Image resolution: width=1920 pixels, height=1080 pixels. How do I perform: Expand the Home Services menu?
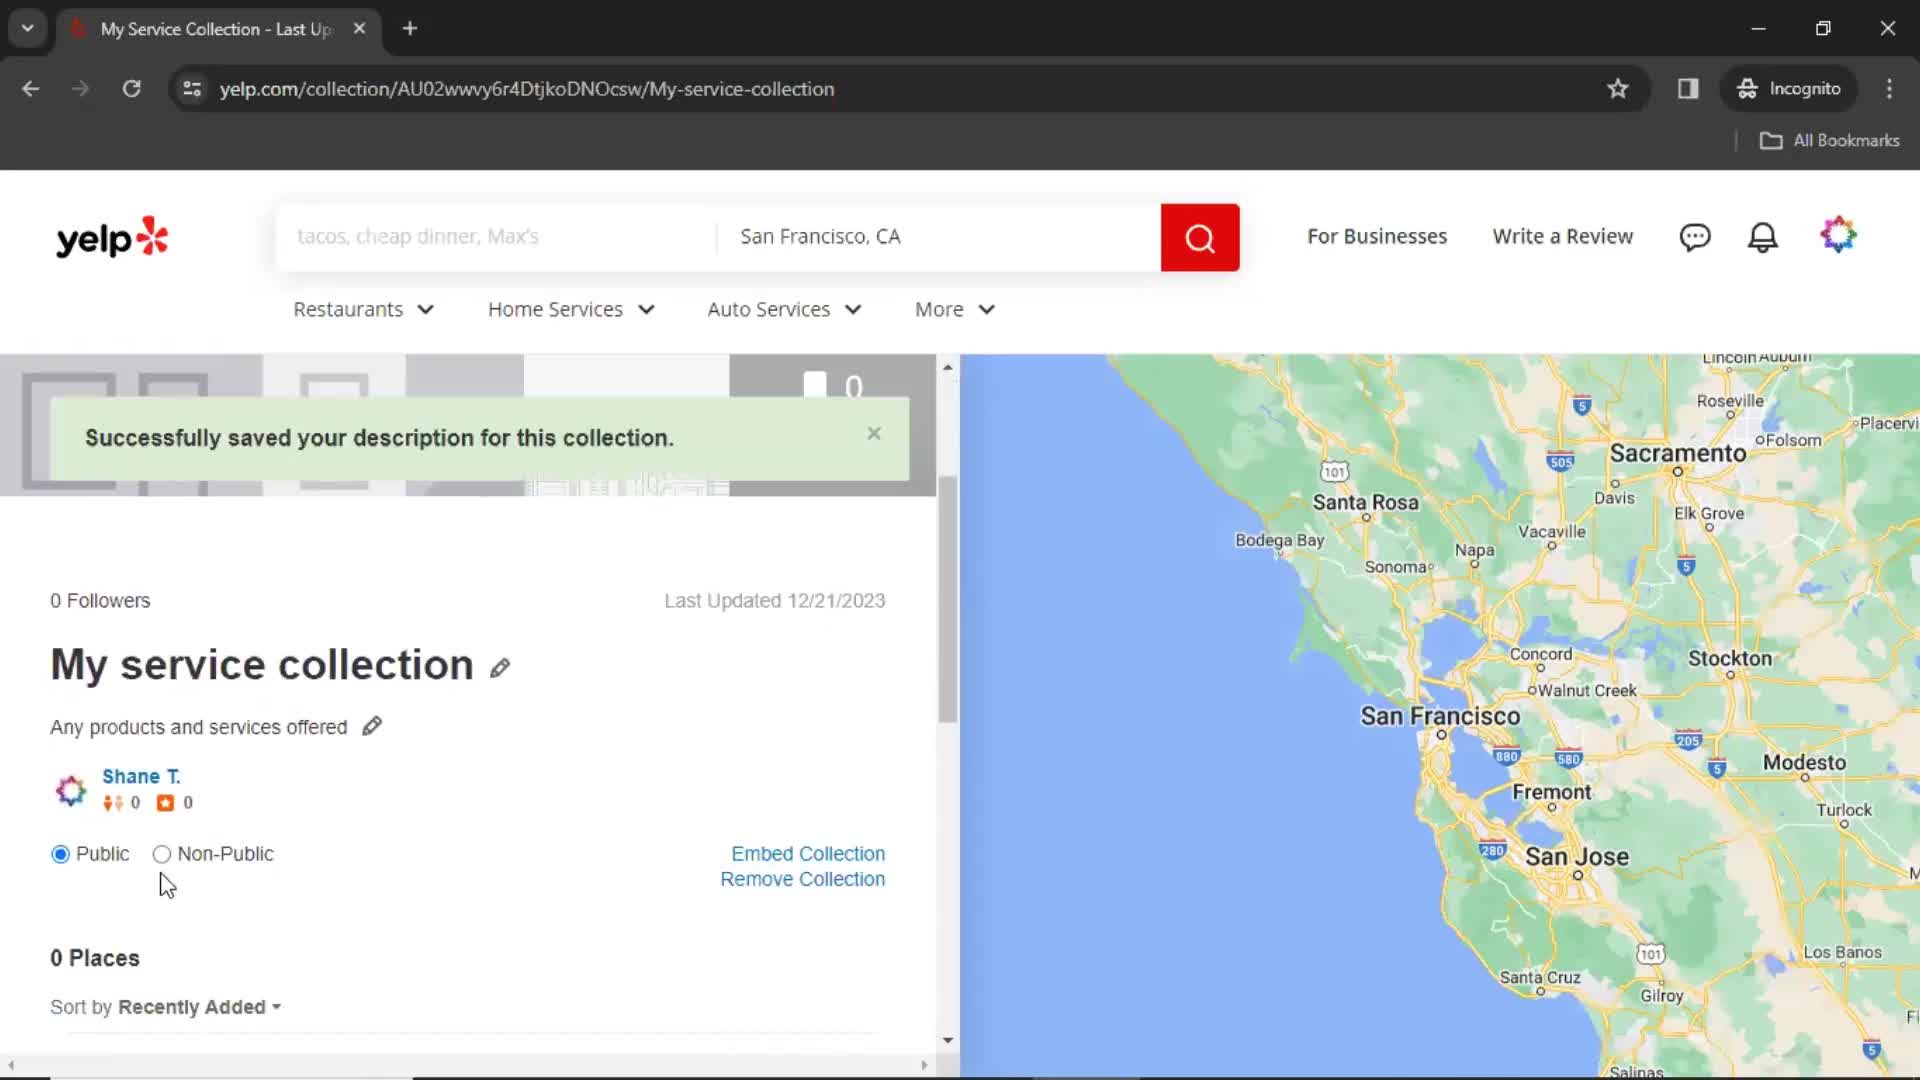(x=571, y=310)
